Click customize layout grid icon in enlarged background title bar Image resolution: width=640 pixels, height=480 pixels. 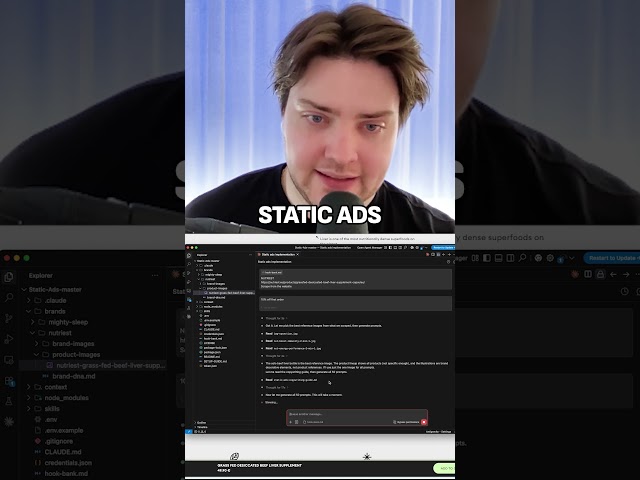point(475,258)
